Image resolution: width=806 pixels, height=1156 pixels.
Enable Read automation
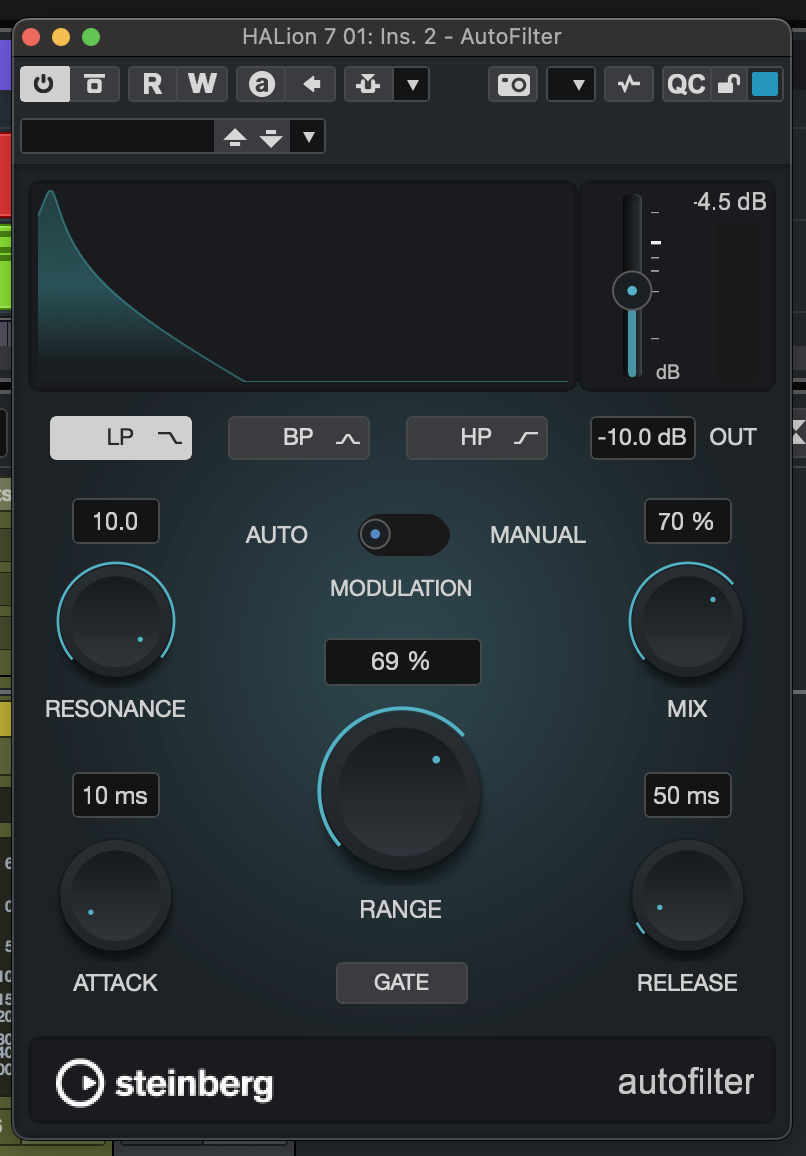[x=148, y=84]
